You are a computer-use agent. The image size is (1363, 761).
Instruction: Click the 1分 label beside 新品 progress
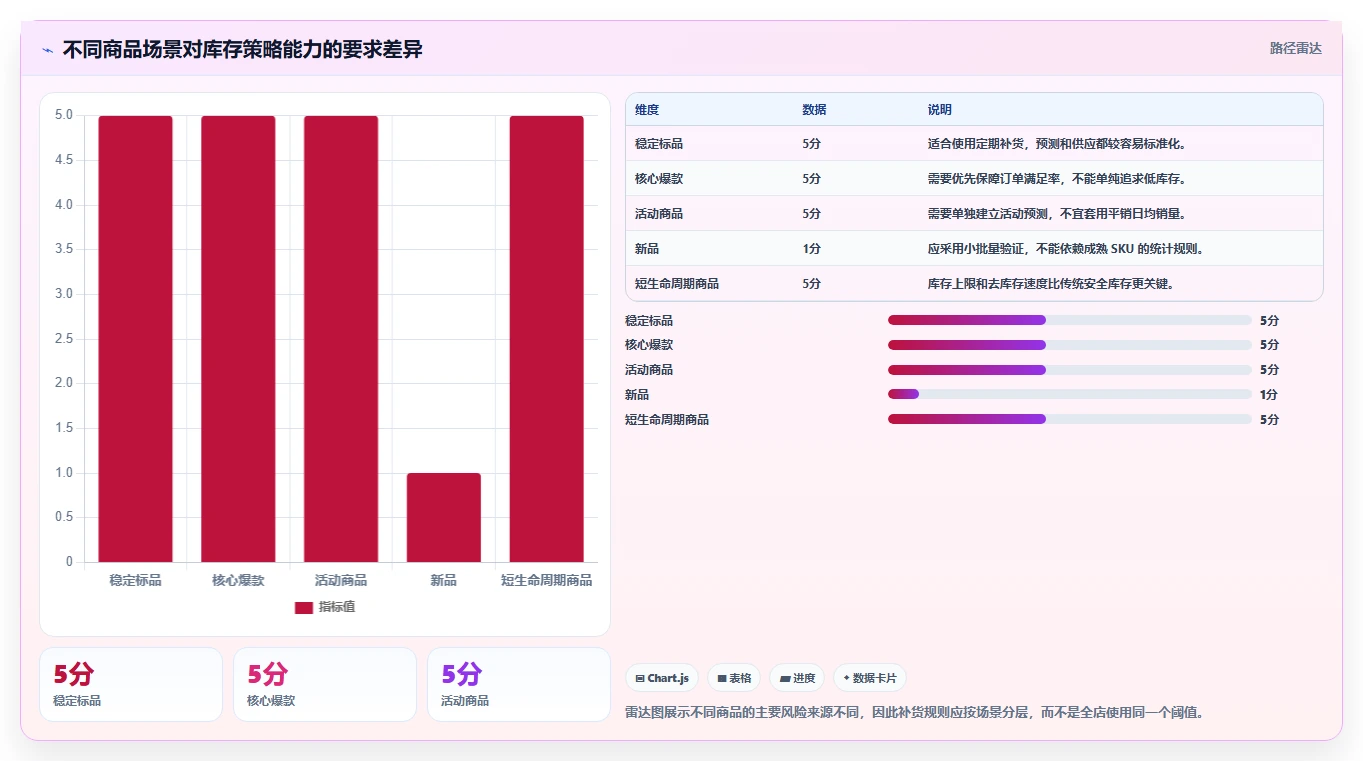click(1269, 395)
